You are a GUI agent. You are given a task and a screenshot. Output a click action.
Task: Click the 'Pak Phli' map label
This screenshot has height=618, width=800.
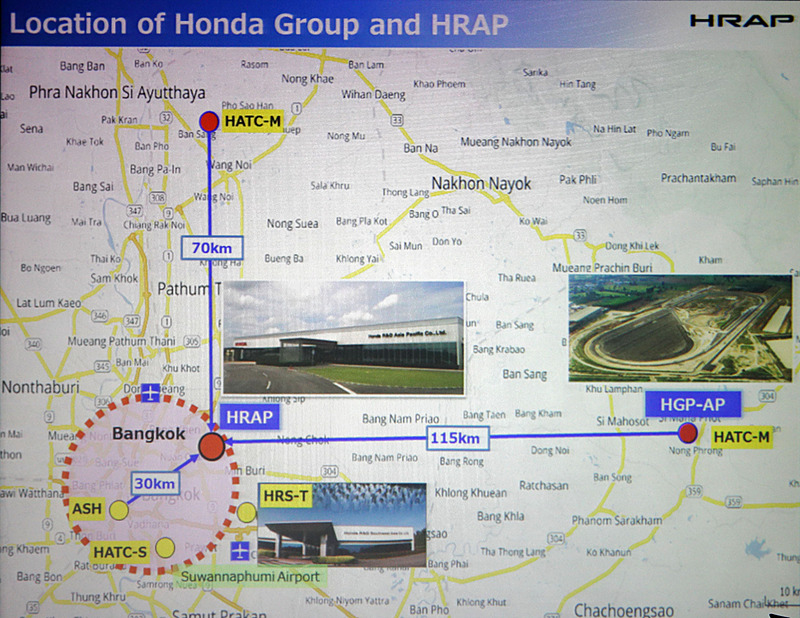[578, 179]
